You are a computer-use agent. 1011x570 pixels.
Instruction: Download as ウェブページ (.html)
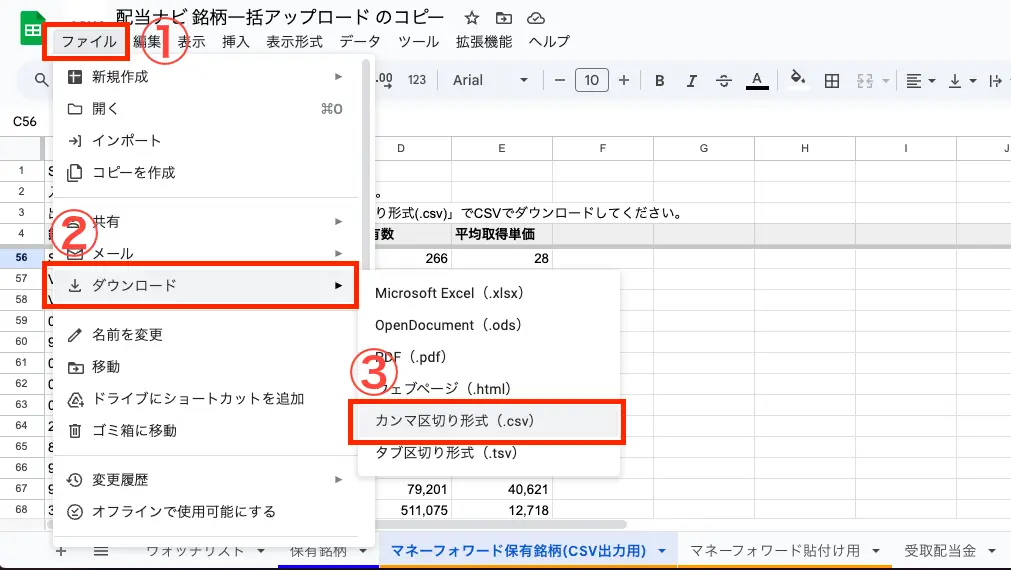[x=489, y=389]
